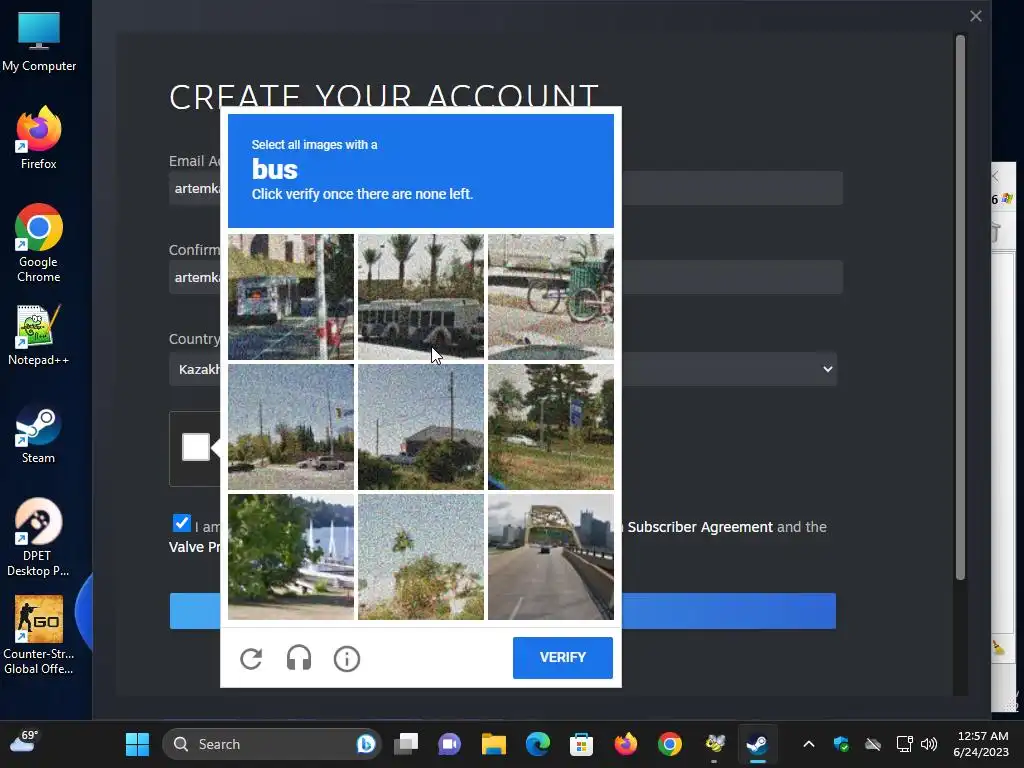Open the Chat app on taskbar

pyautogui.click(x=449, y=744)
